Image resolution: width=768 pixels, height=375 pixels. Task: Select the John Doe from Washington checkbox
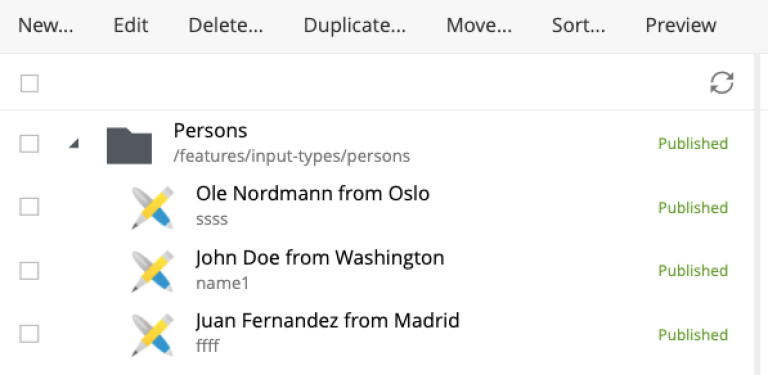[x=29, y=271]
